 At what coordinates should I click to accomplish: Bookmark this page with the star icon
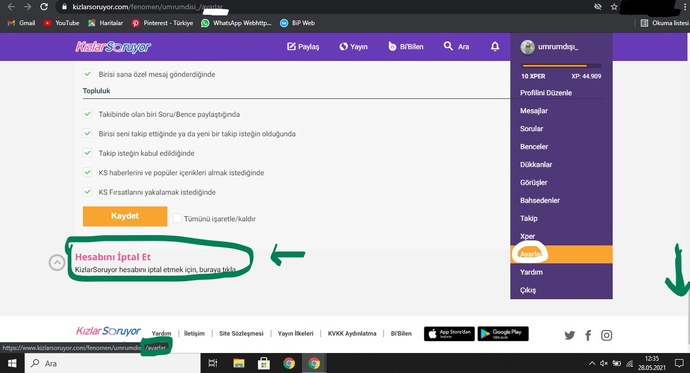[x=614, y=7]
